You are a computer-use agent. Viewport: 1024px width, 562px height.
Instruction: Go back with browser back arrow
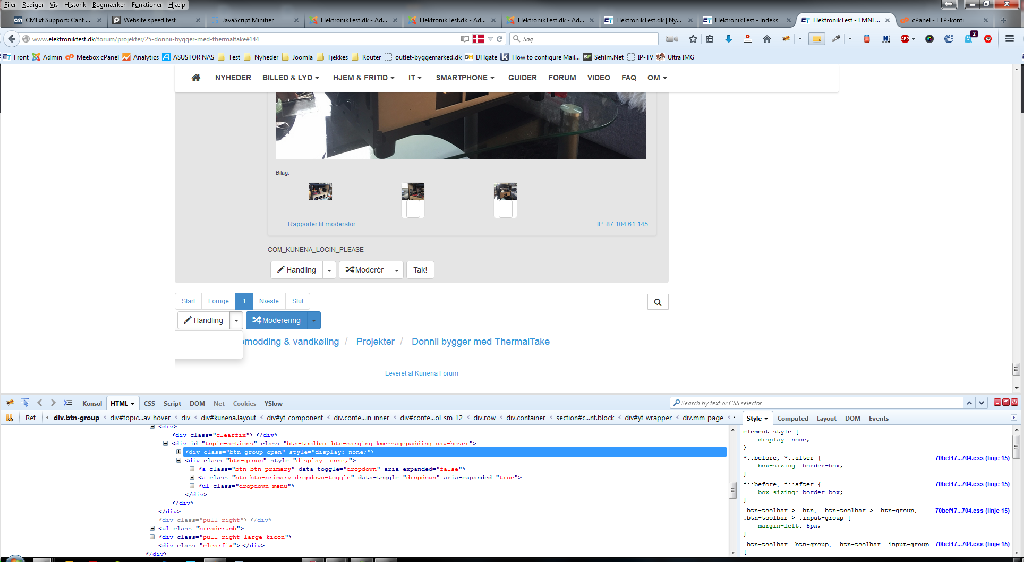pos(11,39)
